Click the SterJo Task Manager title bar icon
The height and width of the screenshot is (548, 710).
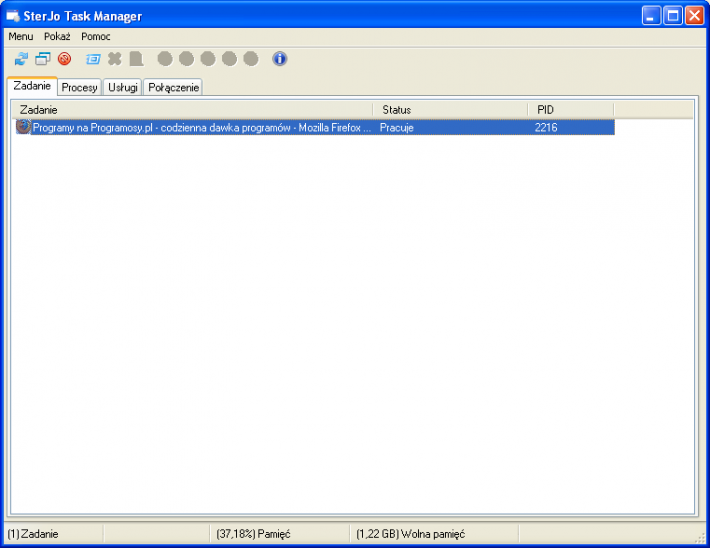pyautogui.click(x=13, y=16)
